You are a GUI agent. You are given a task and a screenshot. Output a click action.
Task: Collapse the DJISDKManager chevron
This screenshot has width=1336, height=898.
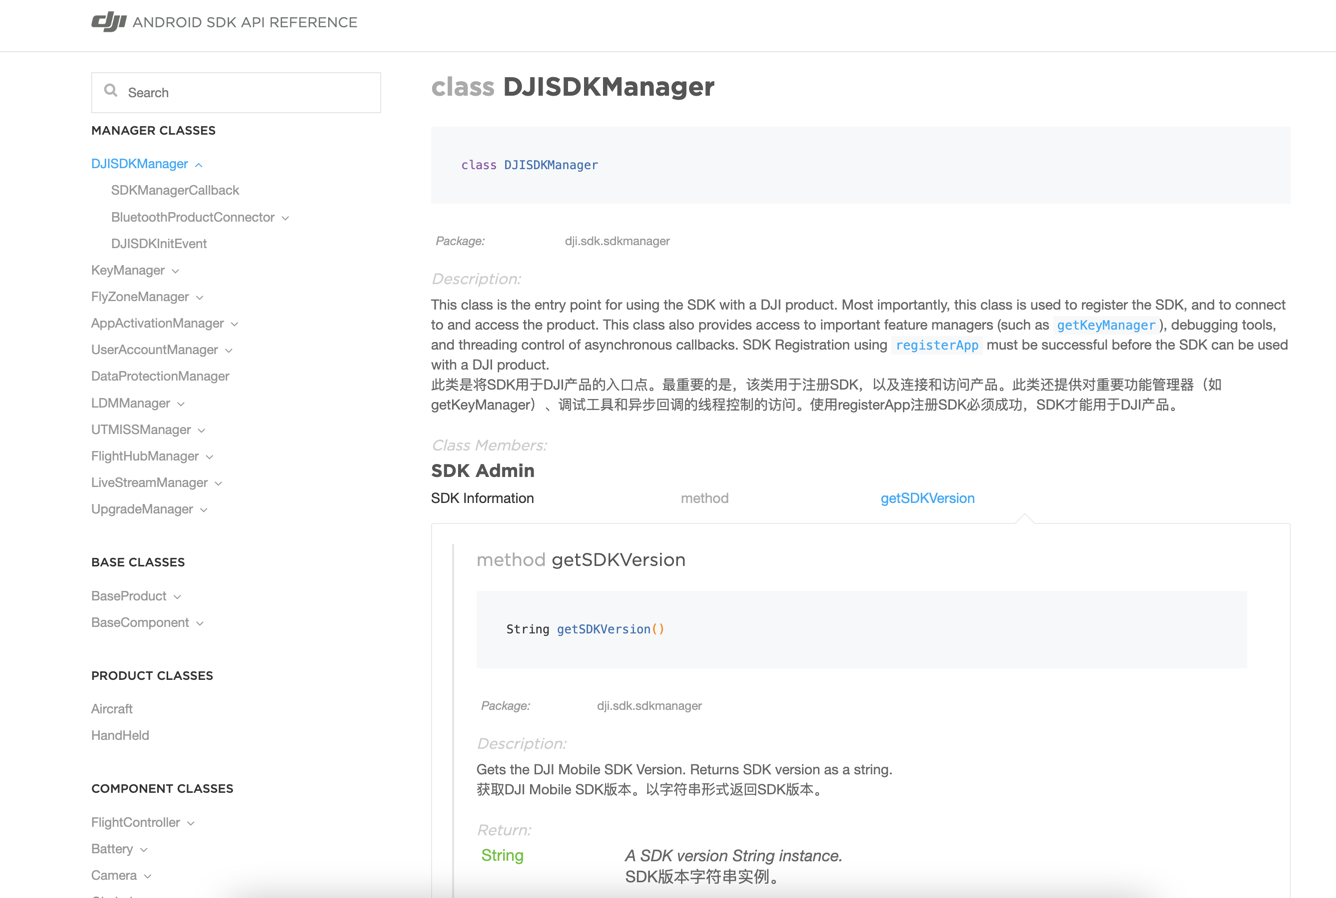pos(199,165)
